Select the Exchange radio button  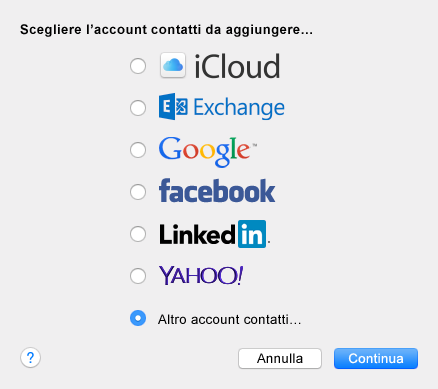pos(138,108)
